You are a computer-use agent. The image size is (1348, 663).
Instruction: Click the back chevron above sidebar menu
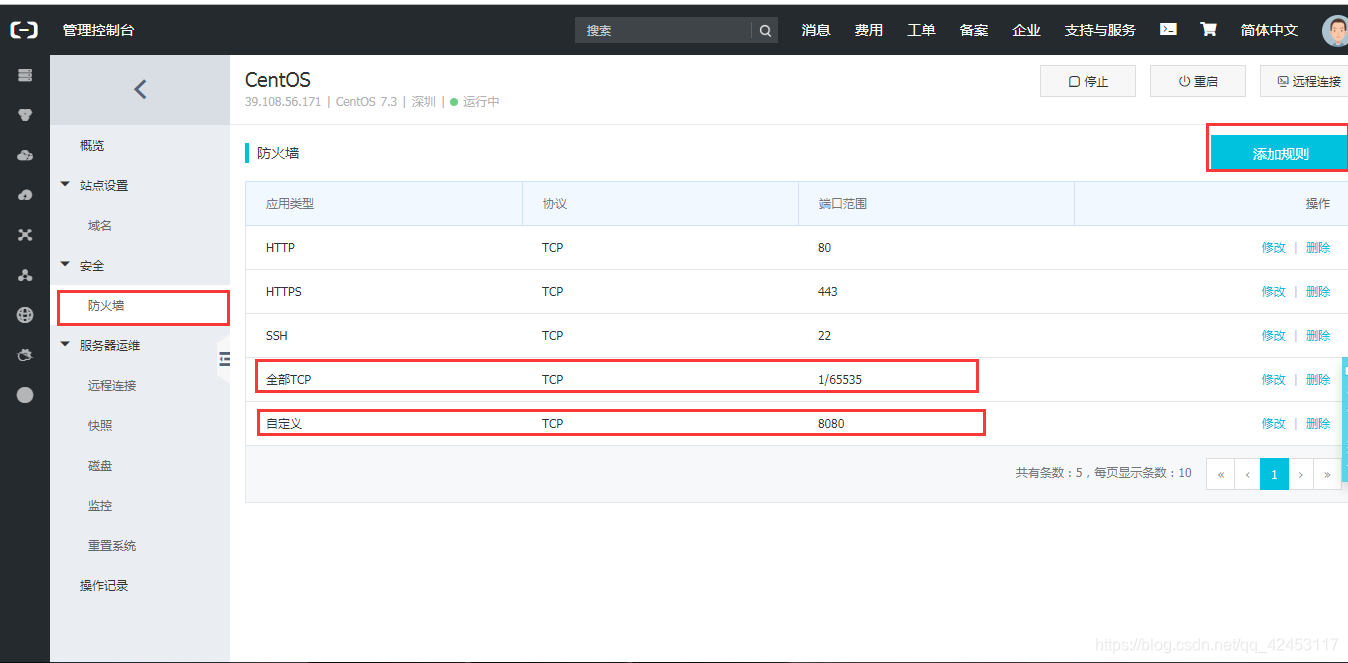[140, 89]
